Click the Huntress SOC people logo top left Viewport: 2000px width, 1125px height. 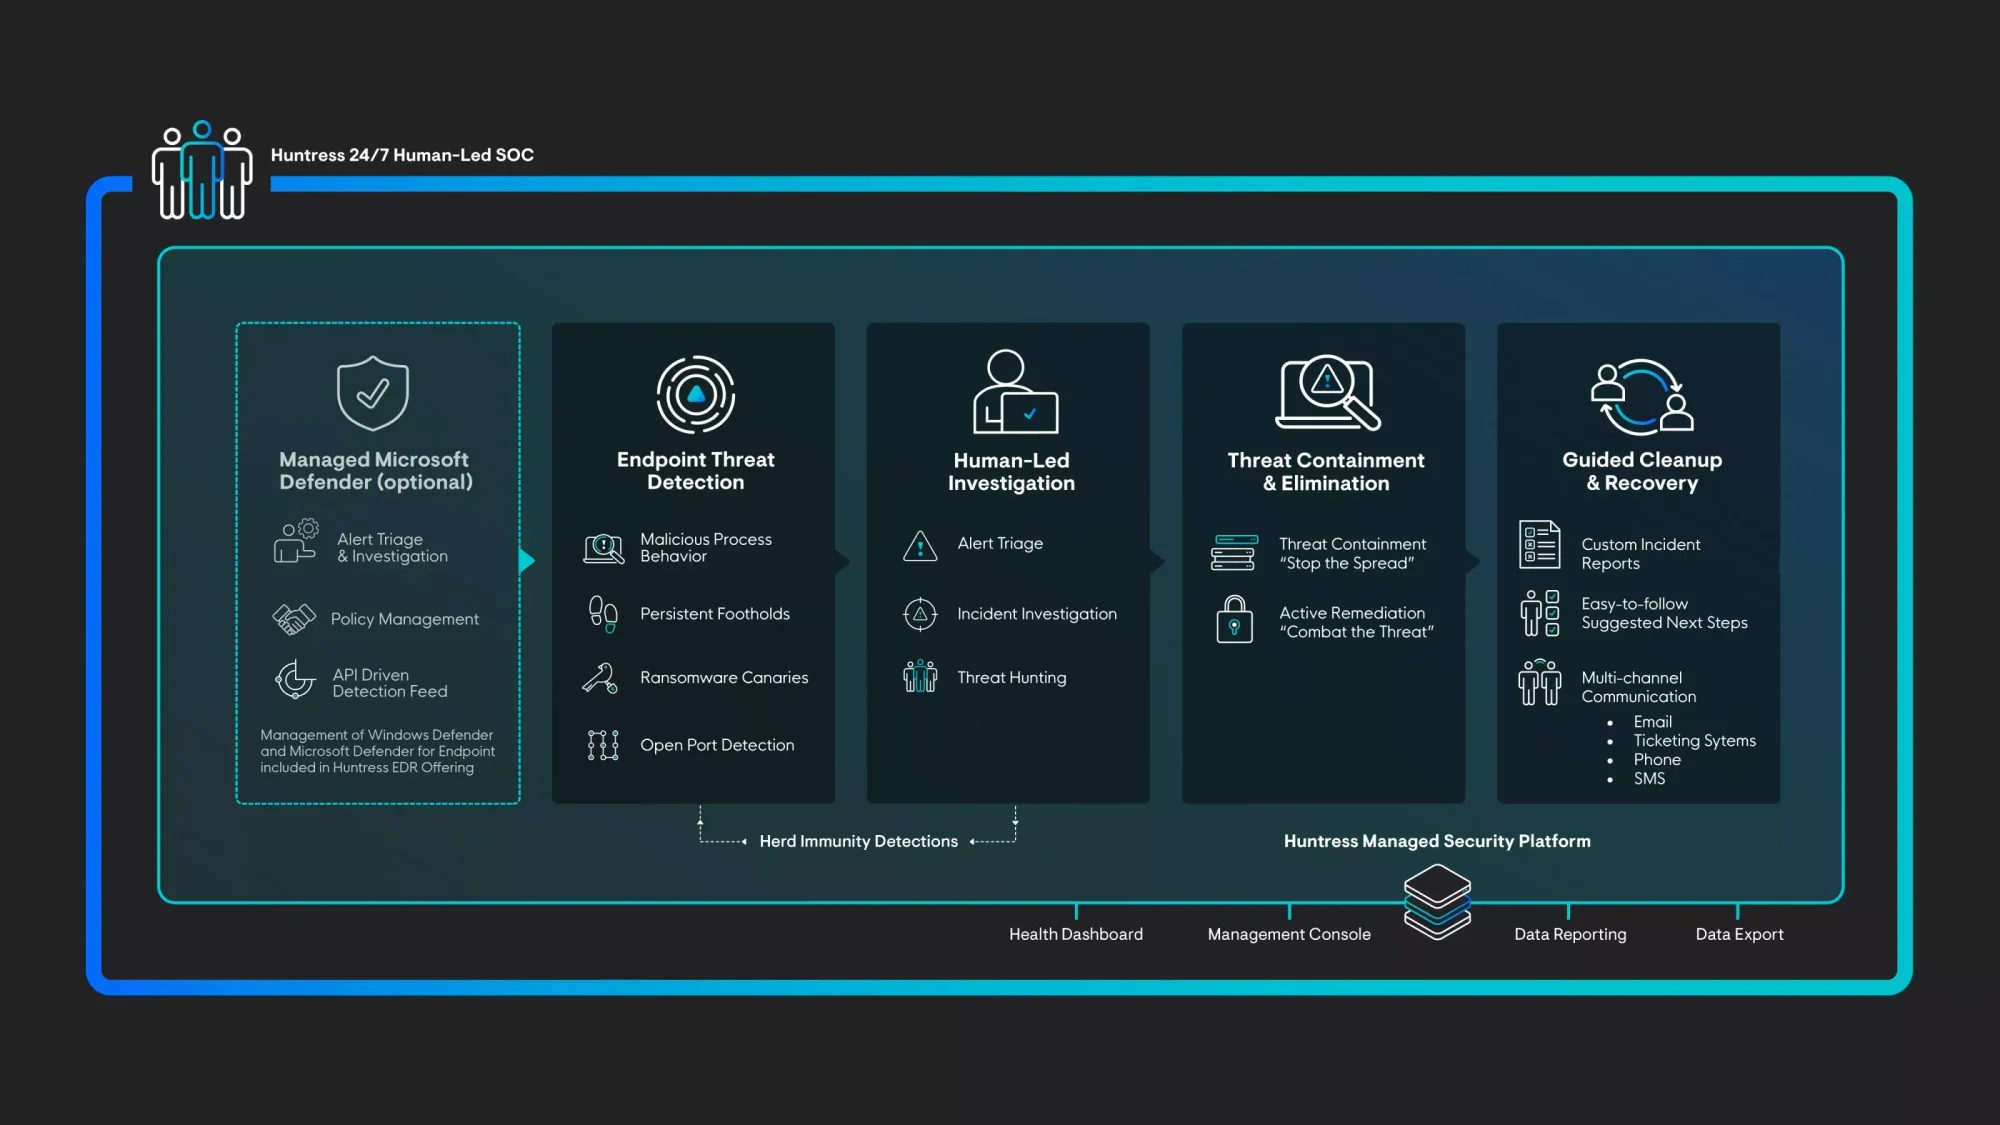coord(201,170)
